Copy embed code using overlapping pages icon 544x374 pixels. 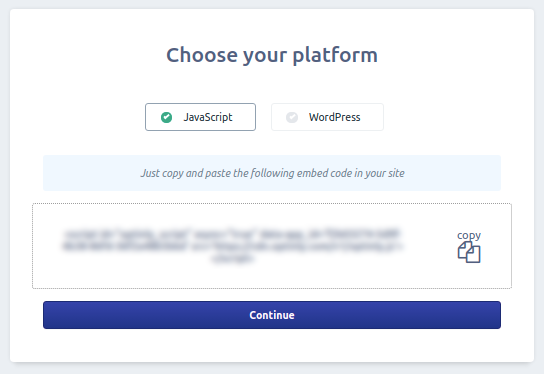[469, 252]
